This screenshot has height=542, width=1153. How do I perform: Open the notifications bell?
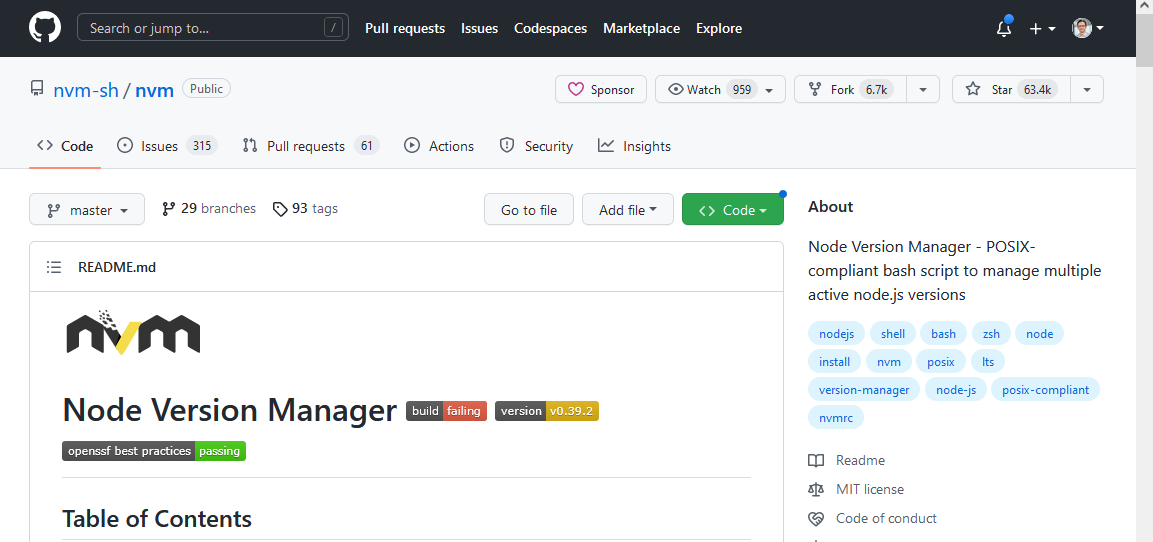(x=1004, y=29)
